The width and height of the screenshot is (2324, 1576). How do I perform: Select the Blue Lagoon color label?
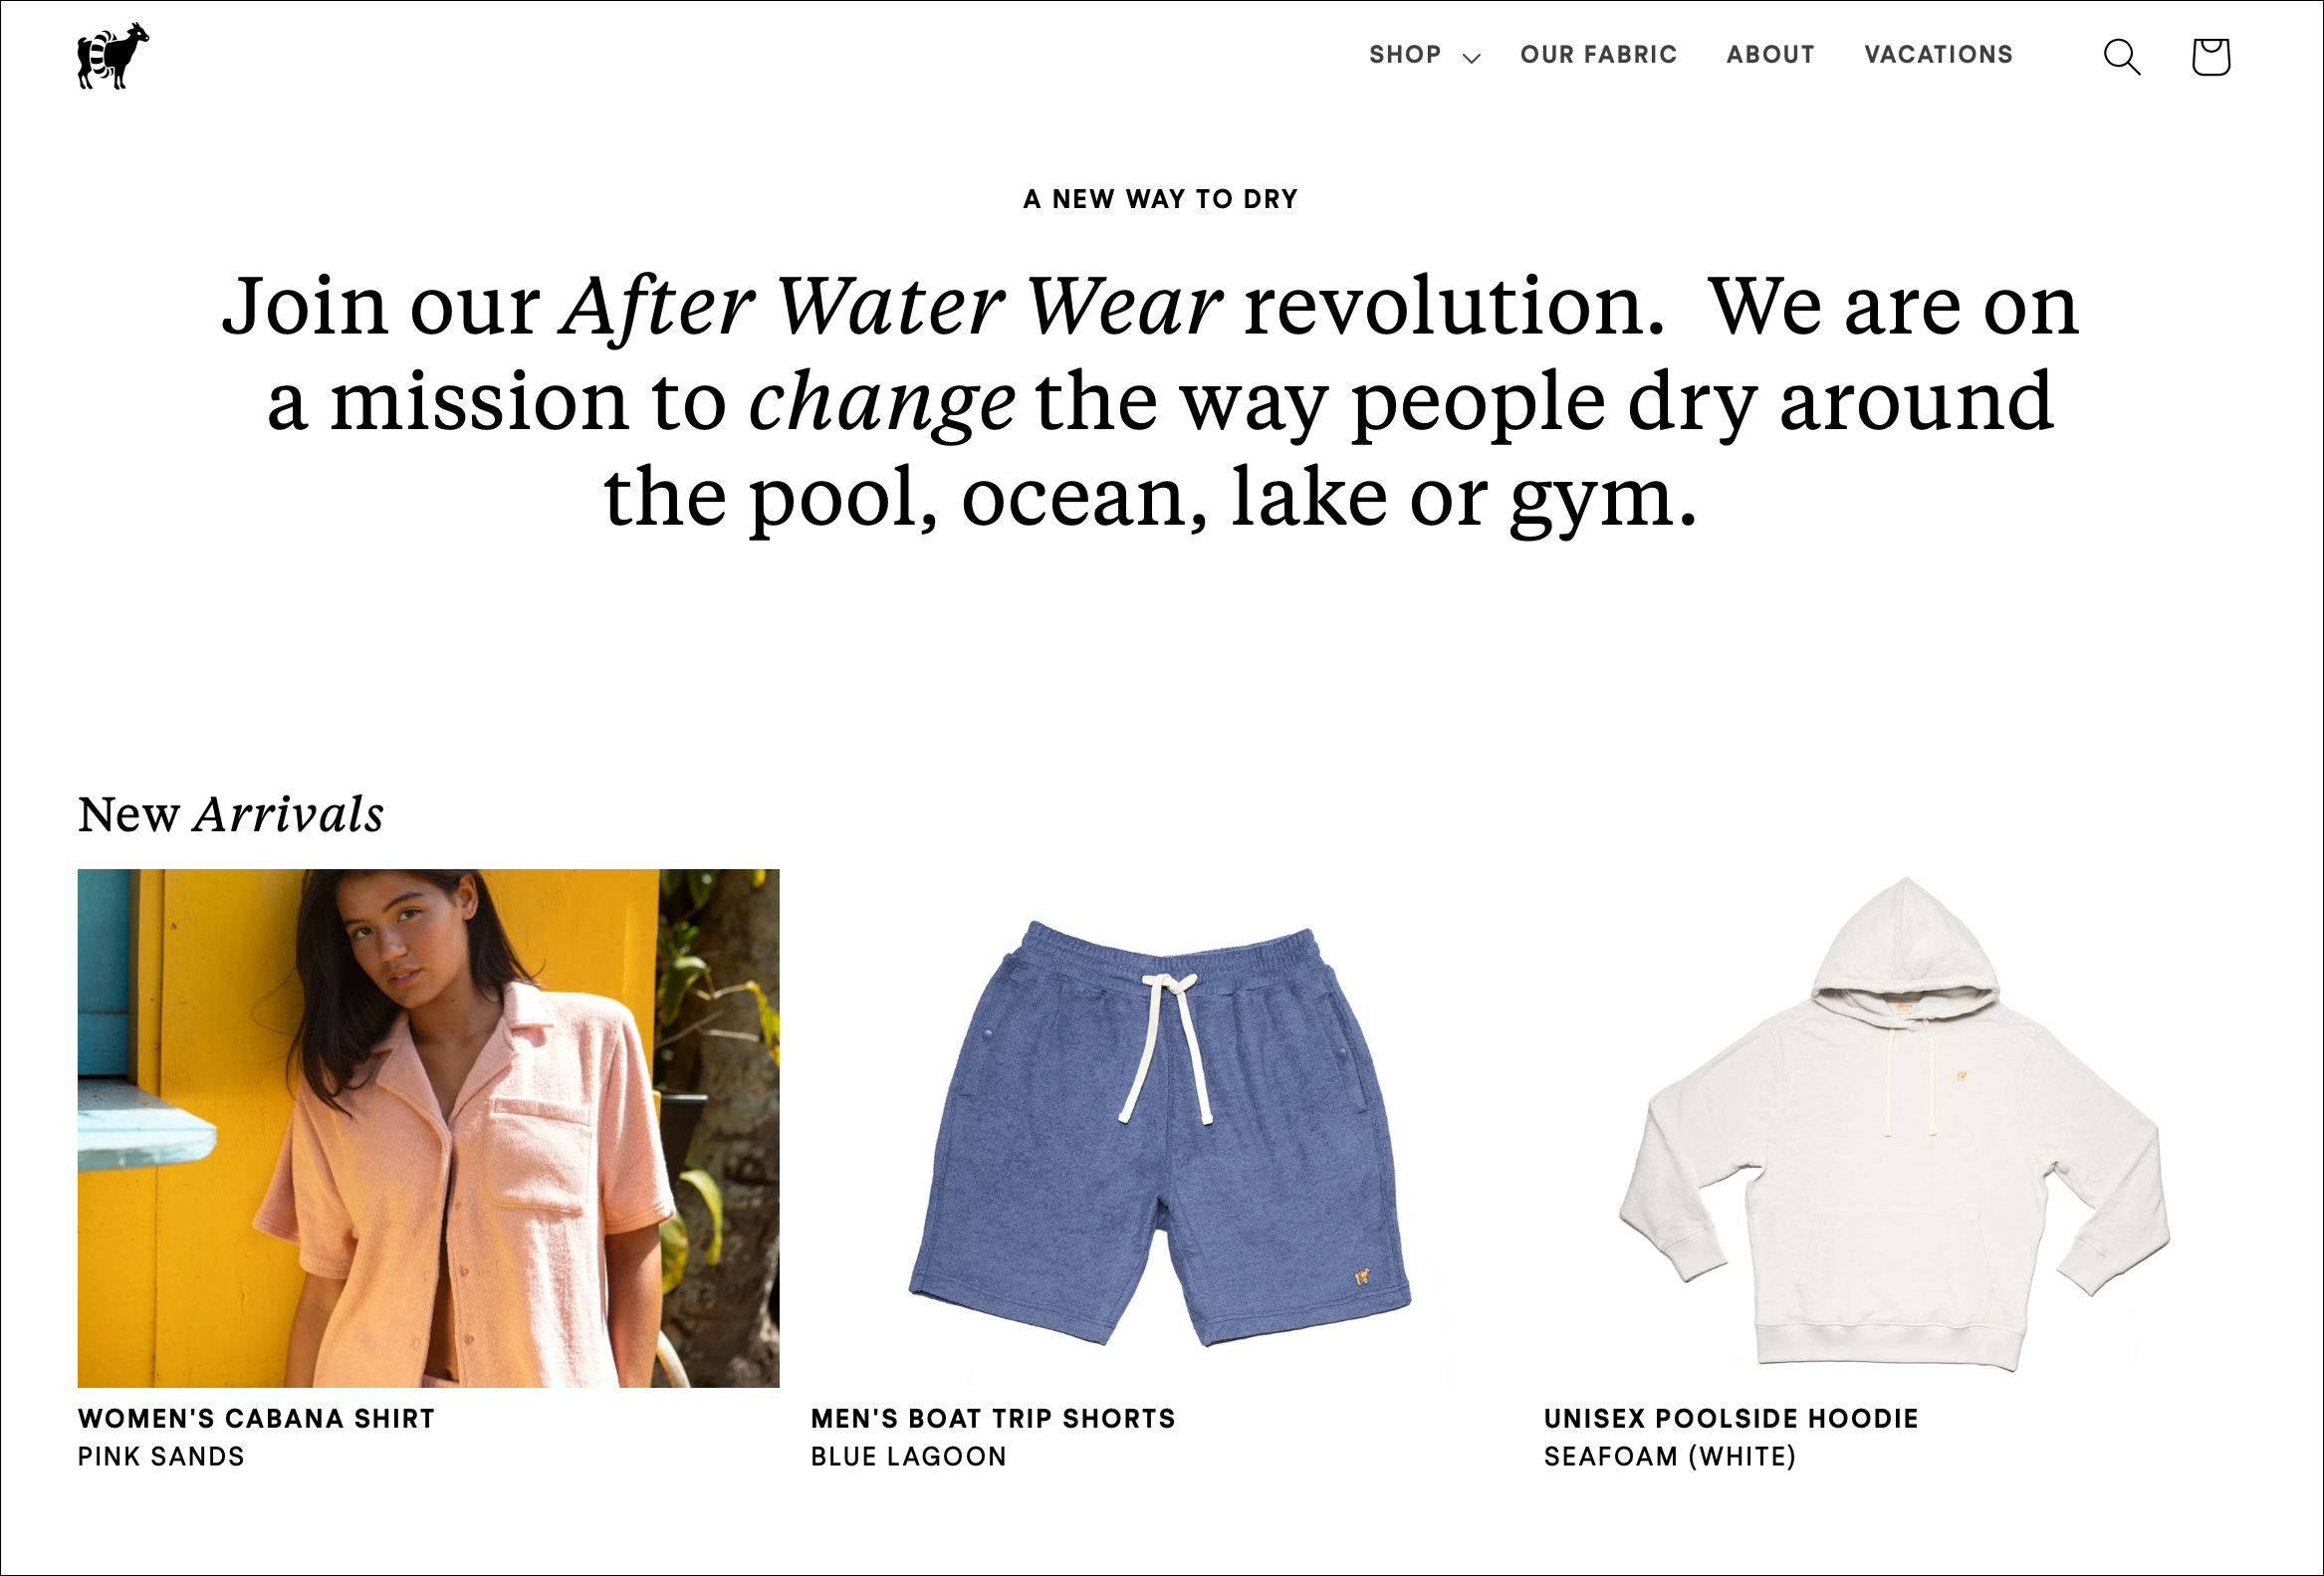click(909, 1456)
